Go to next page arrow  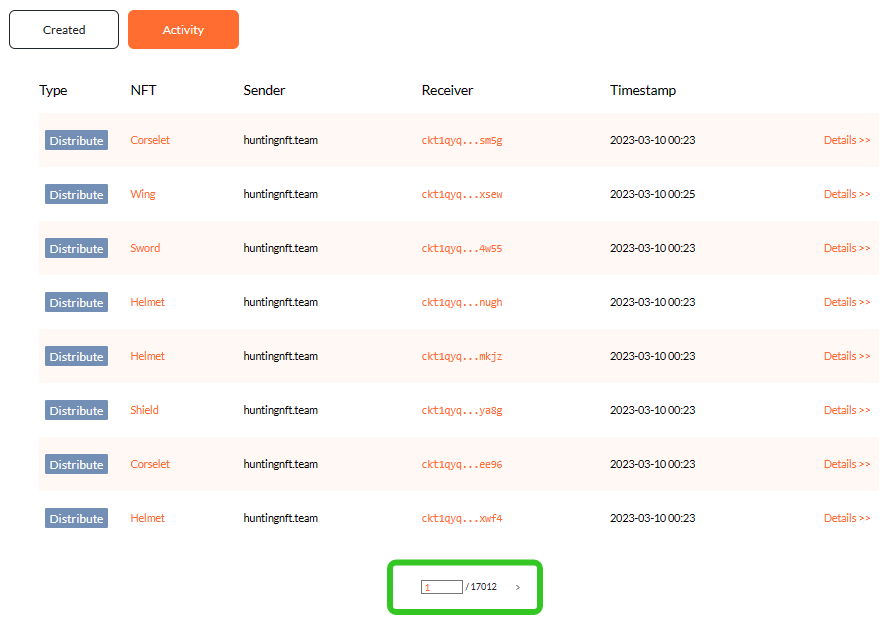518,587
